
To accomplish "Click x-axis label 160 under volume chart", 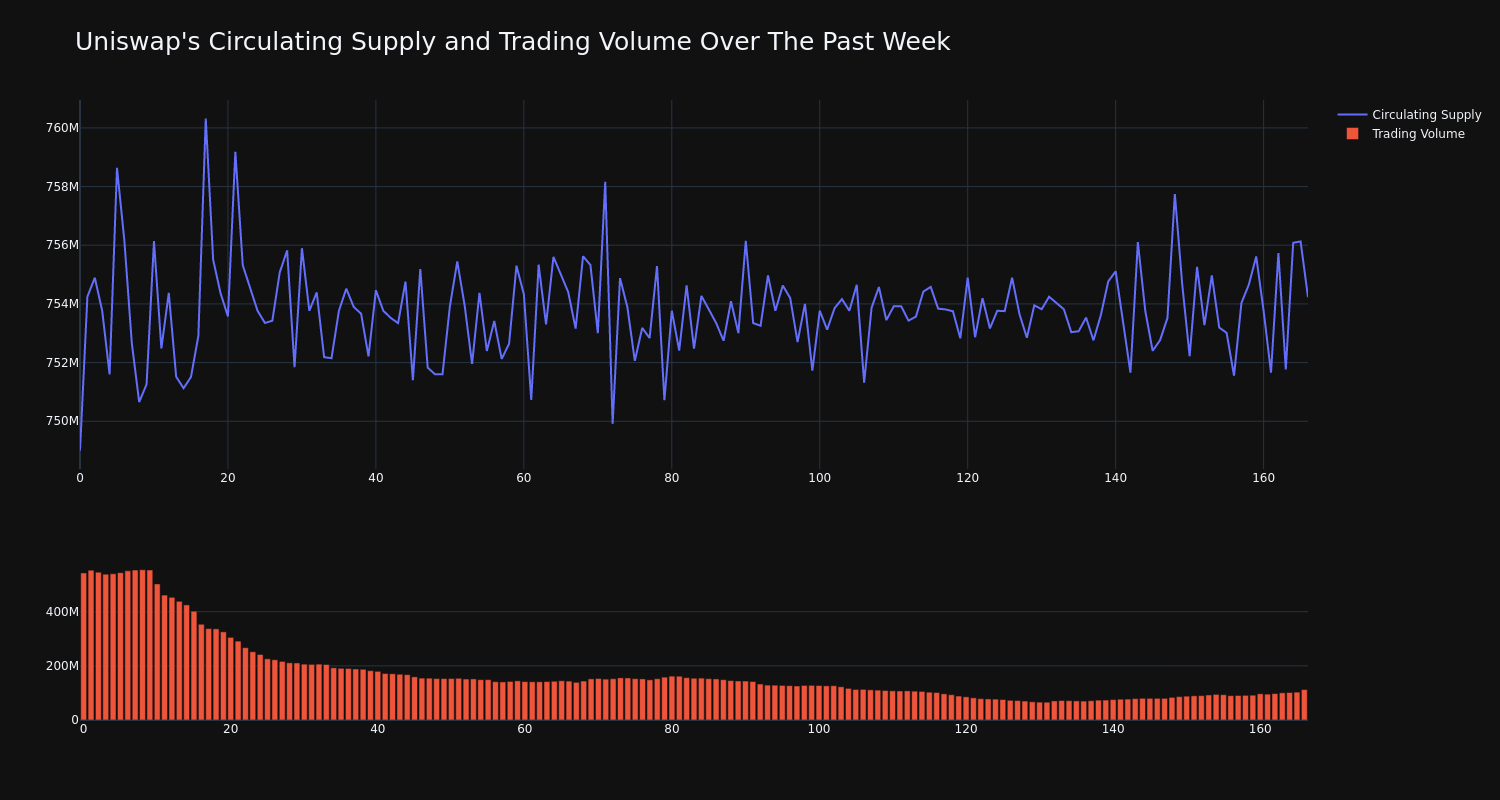I will 1260,729.
